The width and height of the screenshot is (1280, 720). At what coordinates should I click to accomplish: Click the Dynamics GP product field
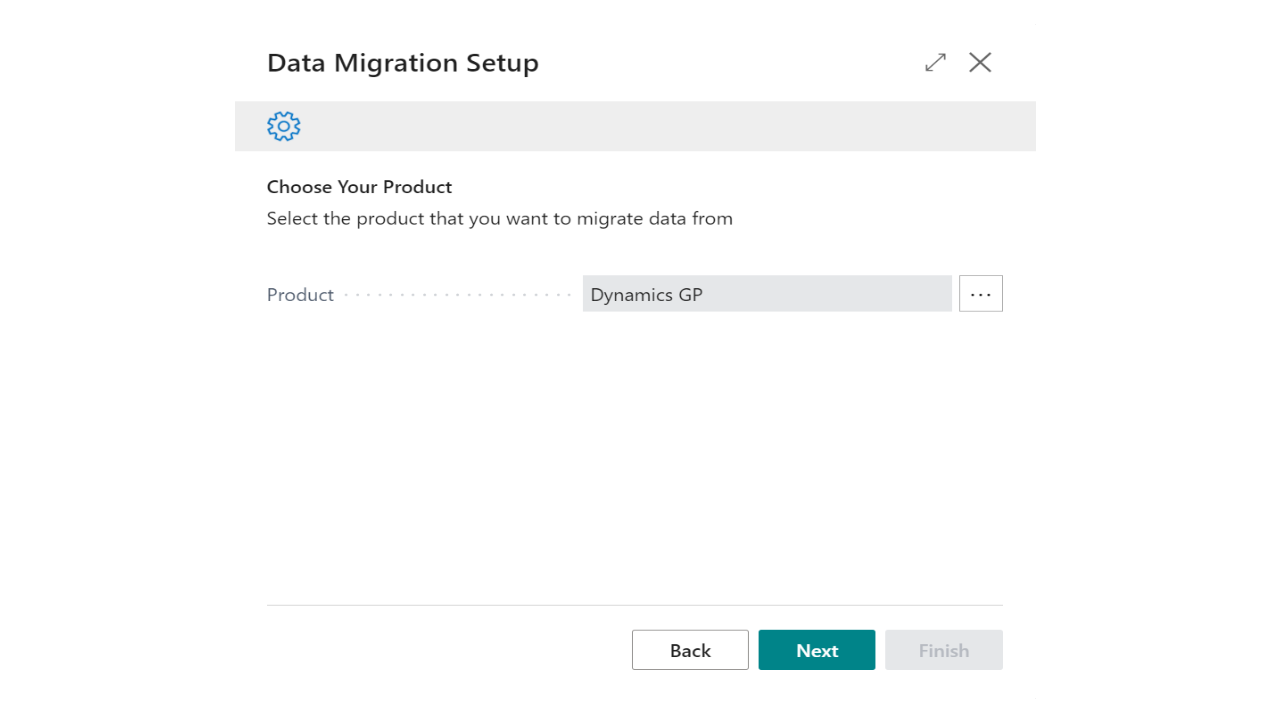point(767,294)
